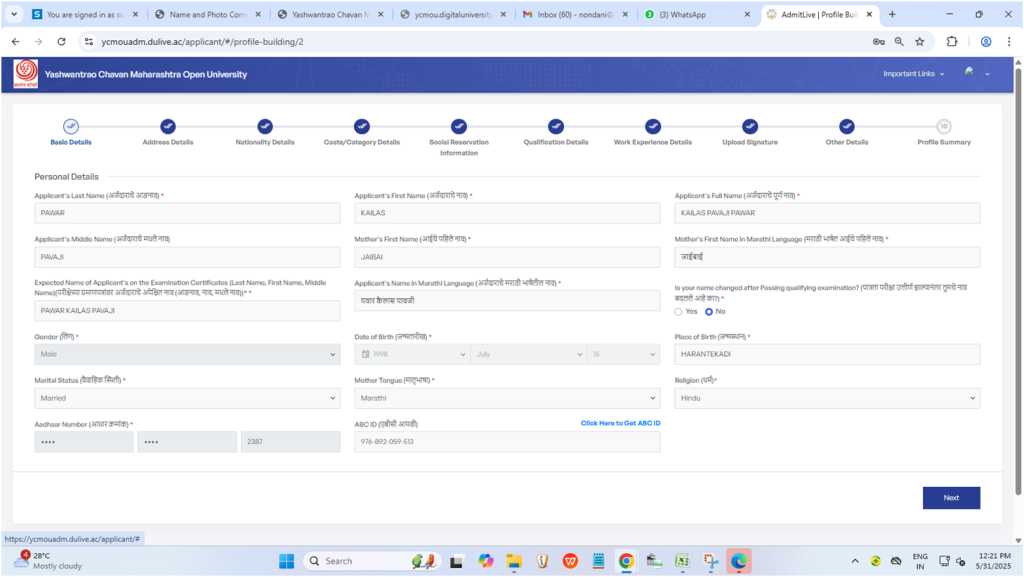Open the Religion dropdown
1024x577 pixels.
(x=827, y=398)
